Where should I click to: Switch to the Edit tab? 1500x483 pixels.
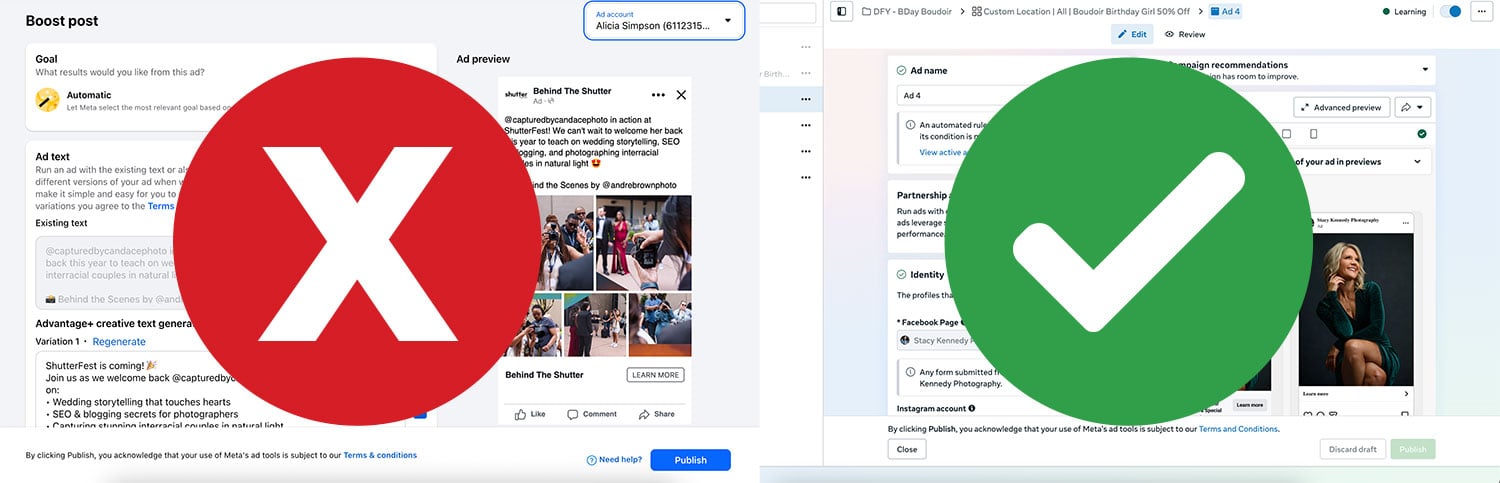1132,34
